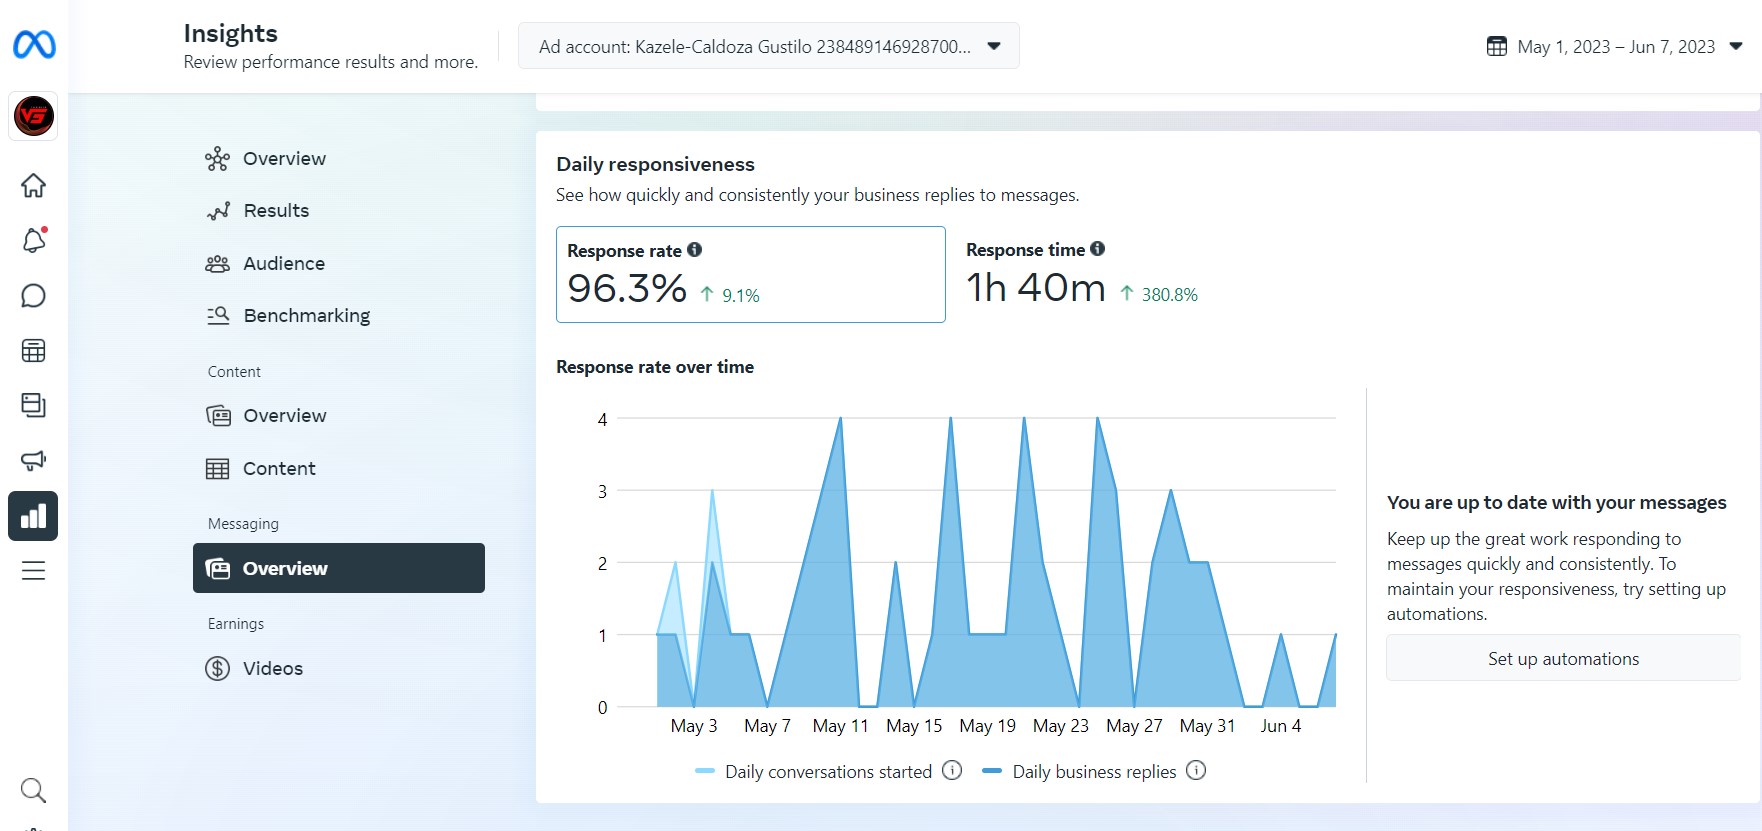The height and width of the screenshot is (831, 1762).
Task: Open the Home icon in left rail
Action: [33, 185]
